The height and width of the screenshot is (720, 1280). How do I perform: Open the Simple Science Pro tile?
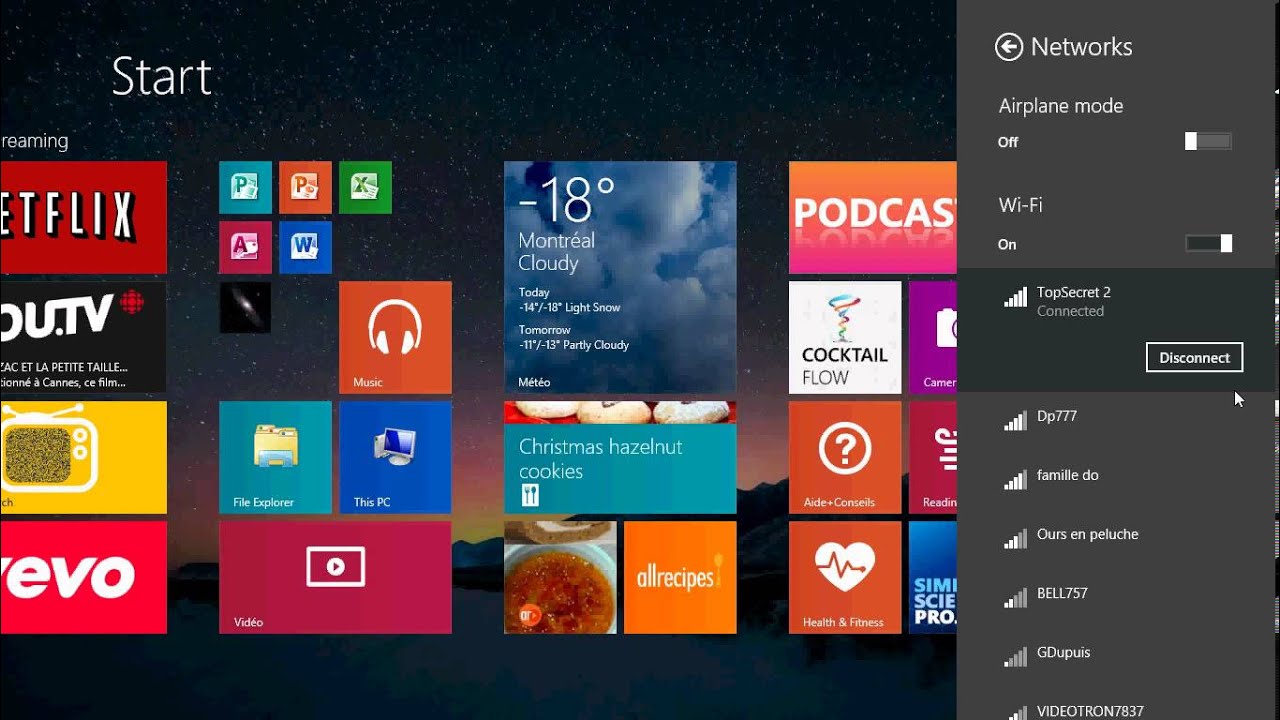[x=933, y=577]
